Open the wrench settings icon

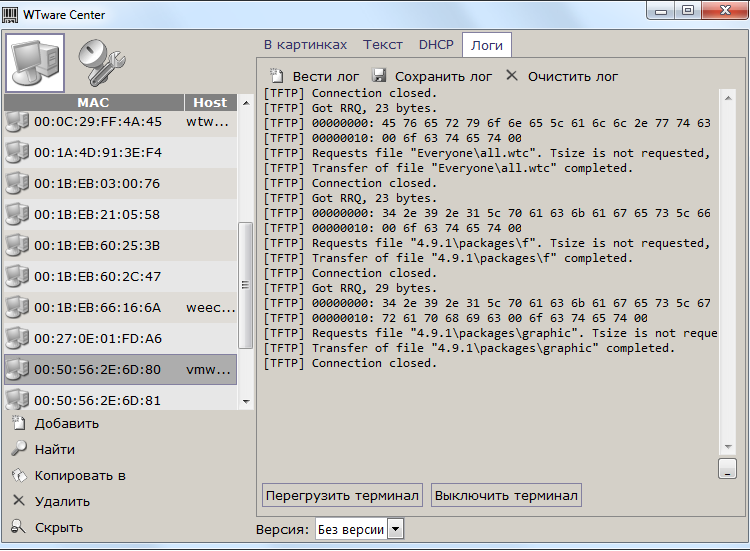(100, 62)
